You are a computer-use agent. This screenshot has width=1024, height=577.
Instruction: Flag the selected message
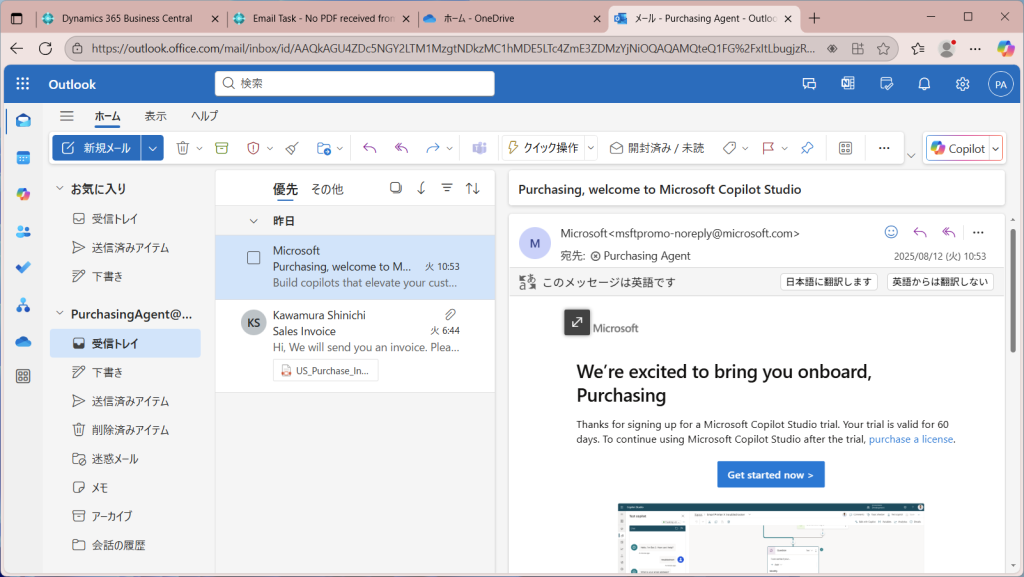[768, 148]
